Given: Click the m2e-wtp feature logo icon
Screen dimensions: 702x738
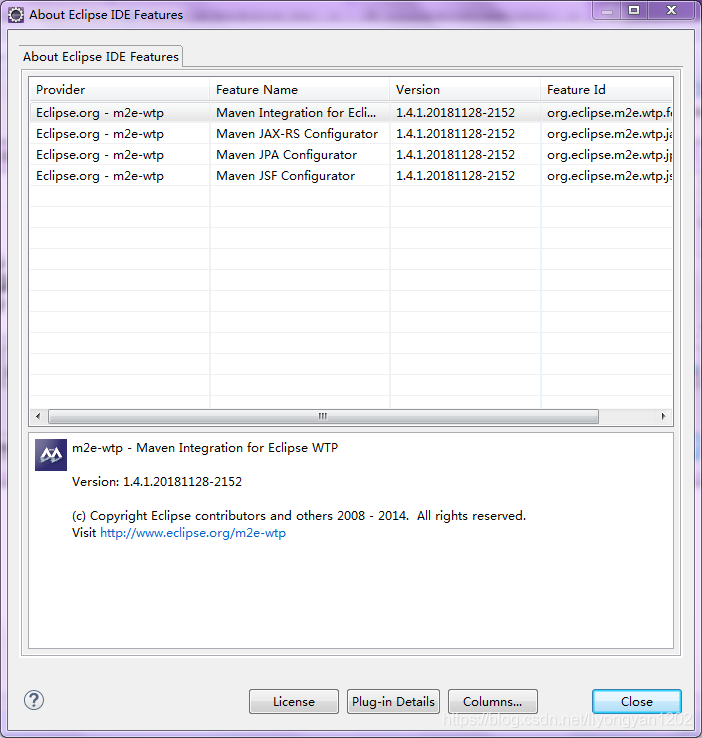Looking at the screenshot, I should click(x=51, y=455).
